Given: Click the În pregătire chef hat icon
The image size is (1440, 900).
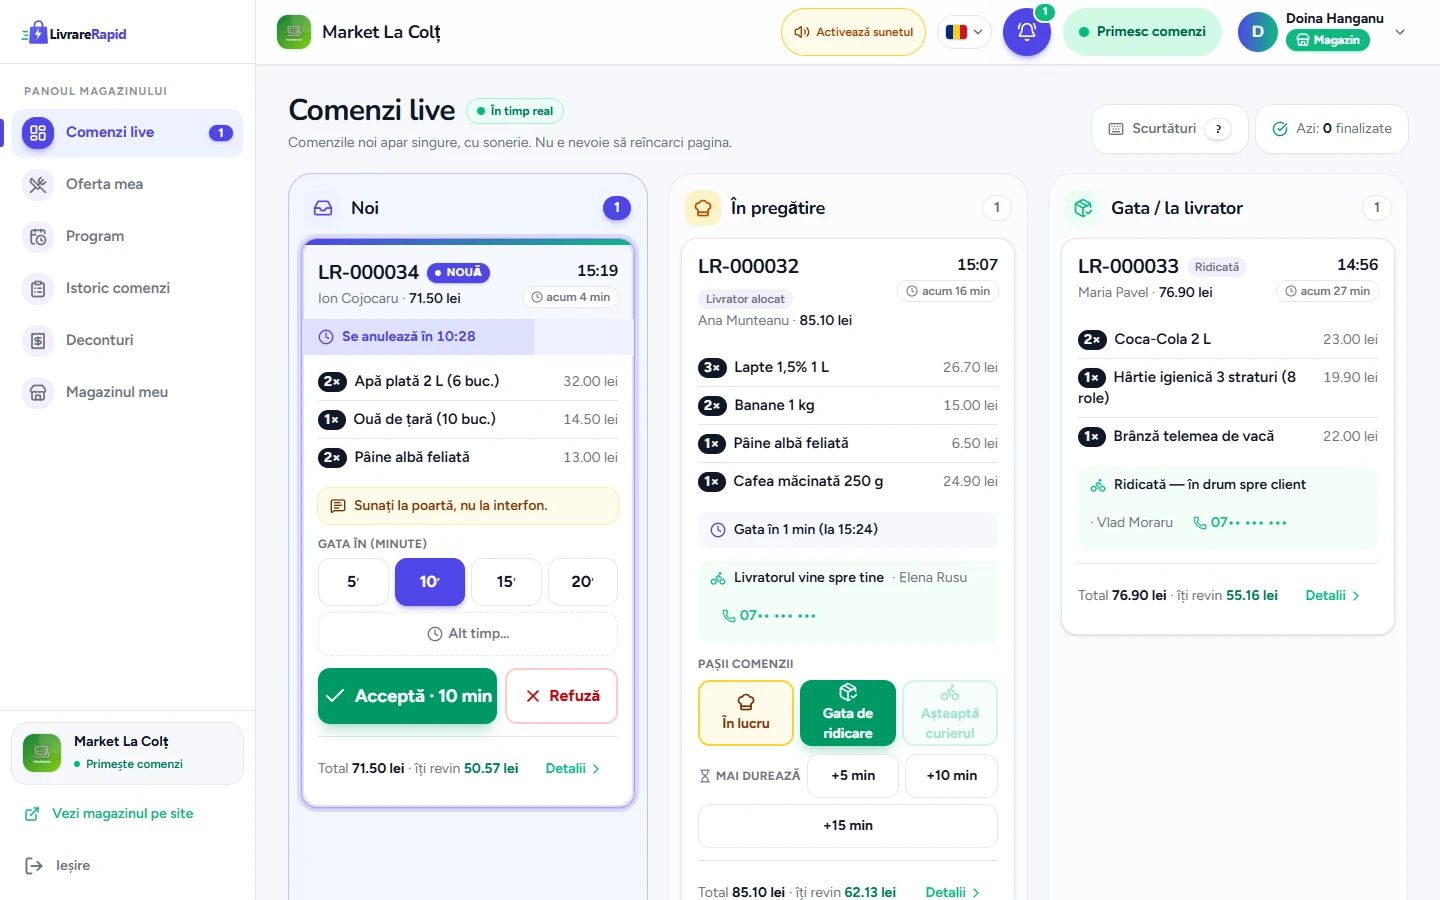Looking at the screenshot, I should 703,208.
